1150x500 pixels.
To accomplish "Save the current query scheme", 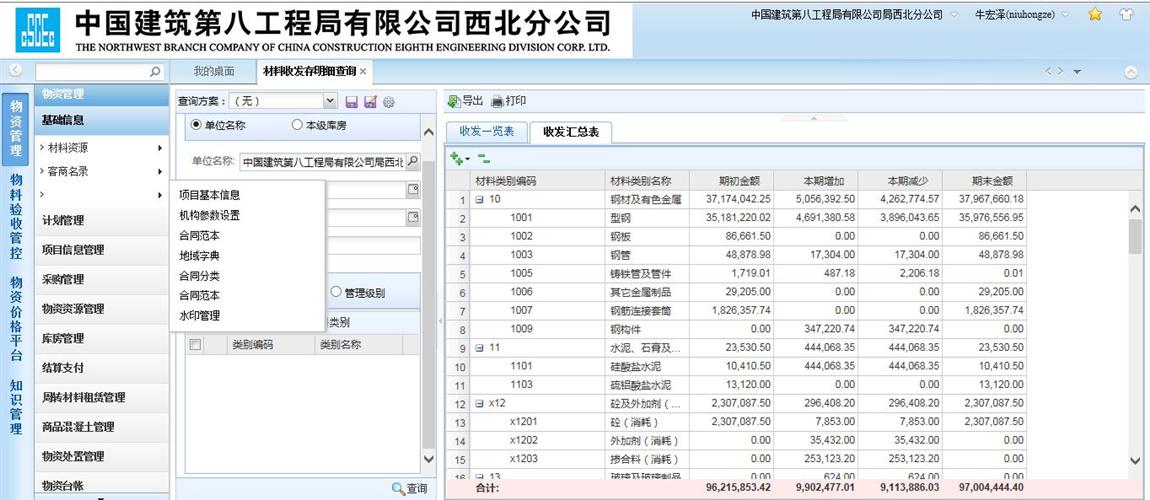I will (x=351, y=102).
